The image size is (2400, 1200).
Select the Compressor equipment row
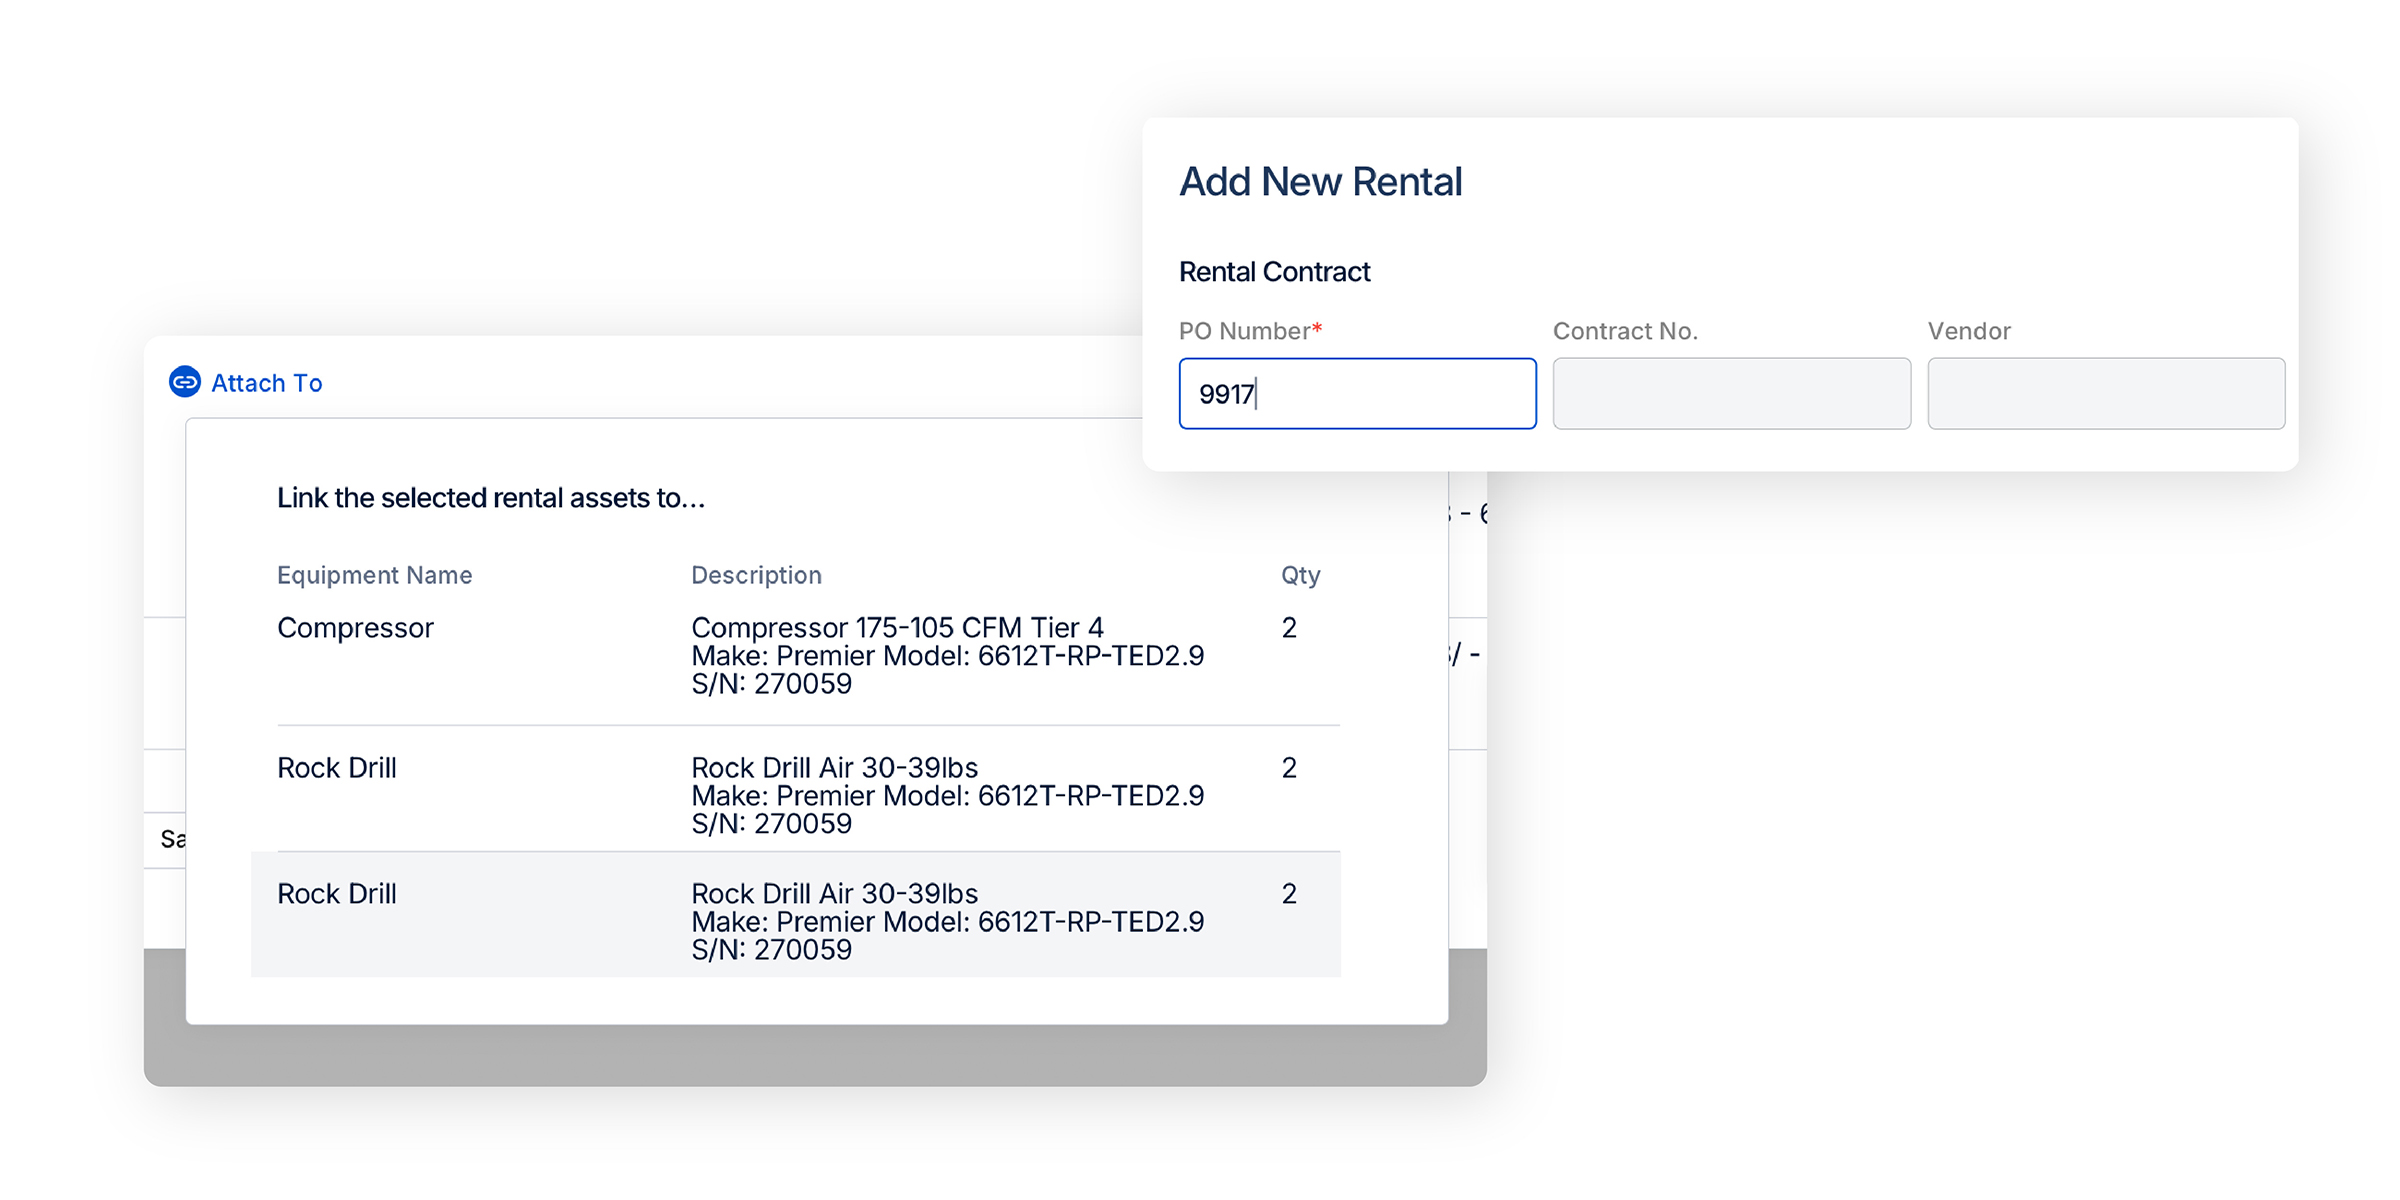click(x=355, y=628)
